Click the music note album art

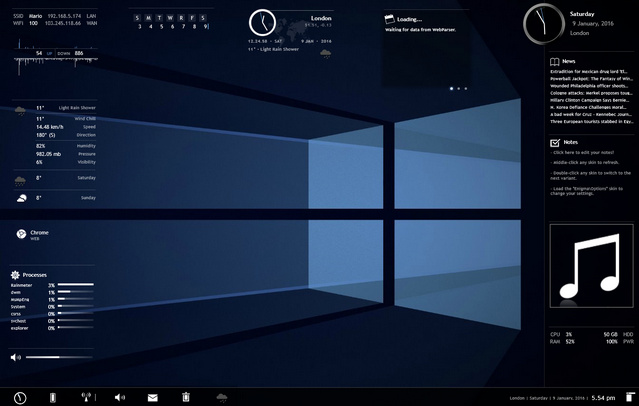[x=591, y=266]
